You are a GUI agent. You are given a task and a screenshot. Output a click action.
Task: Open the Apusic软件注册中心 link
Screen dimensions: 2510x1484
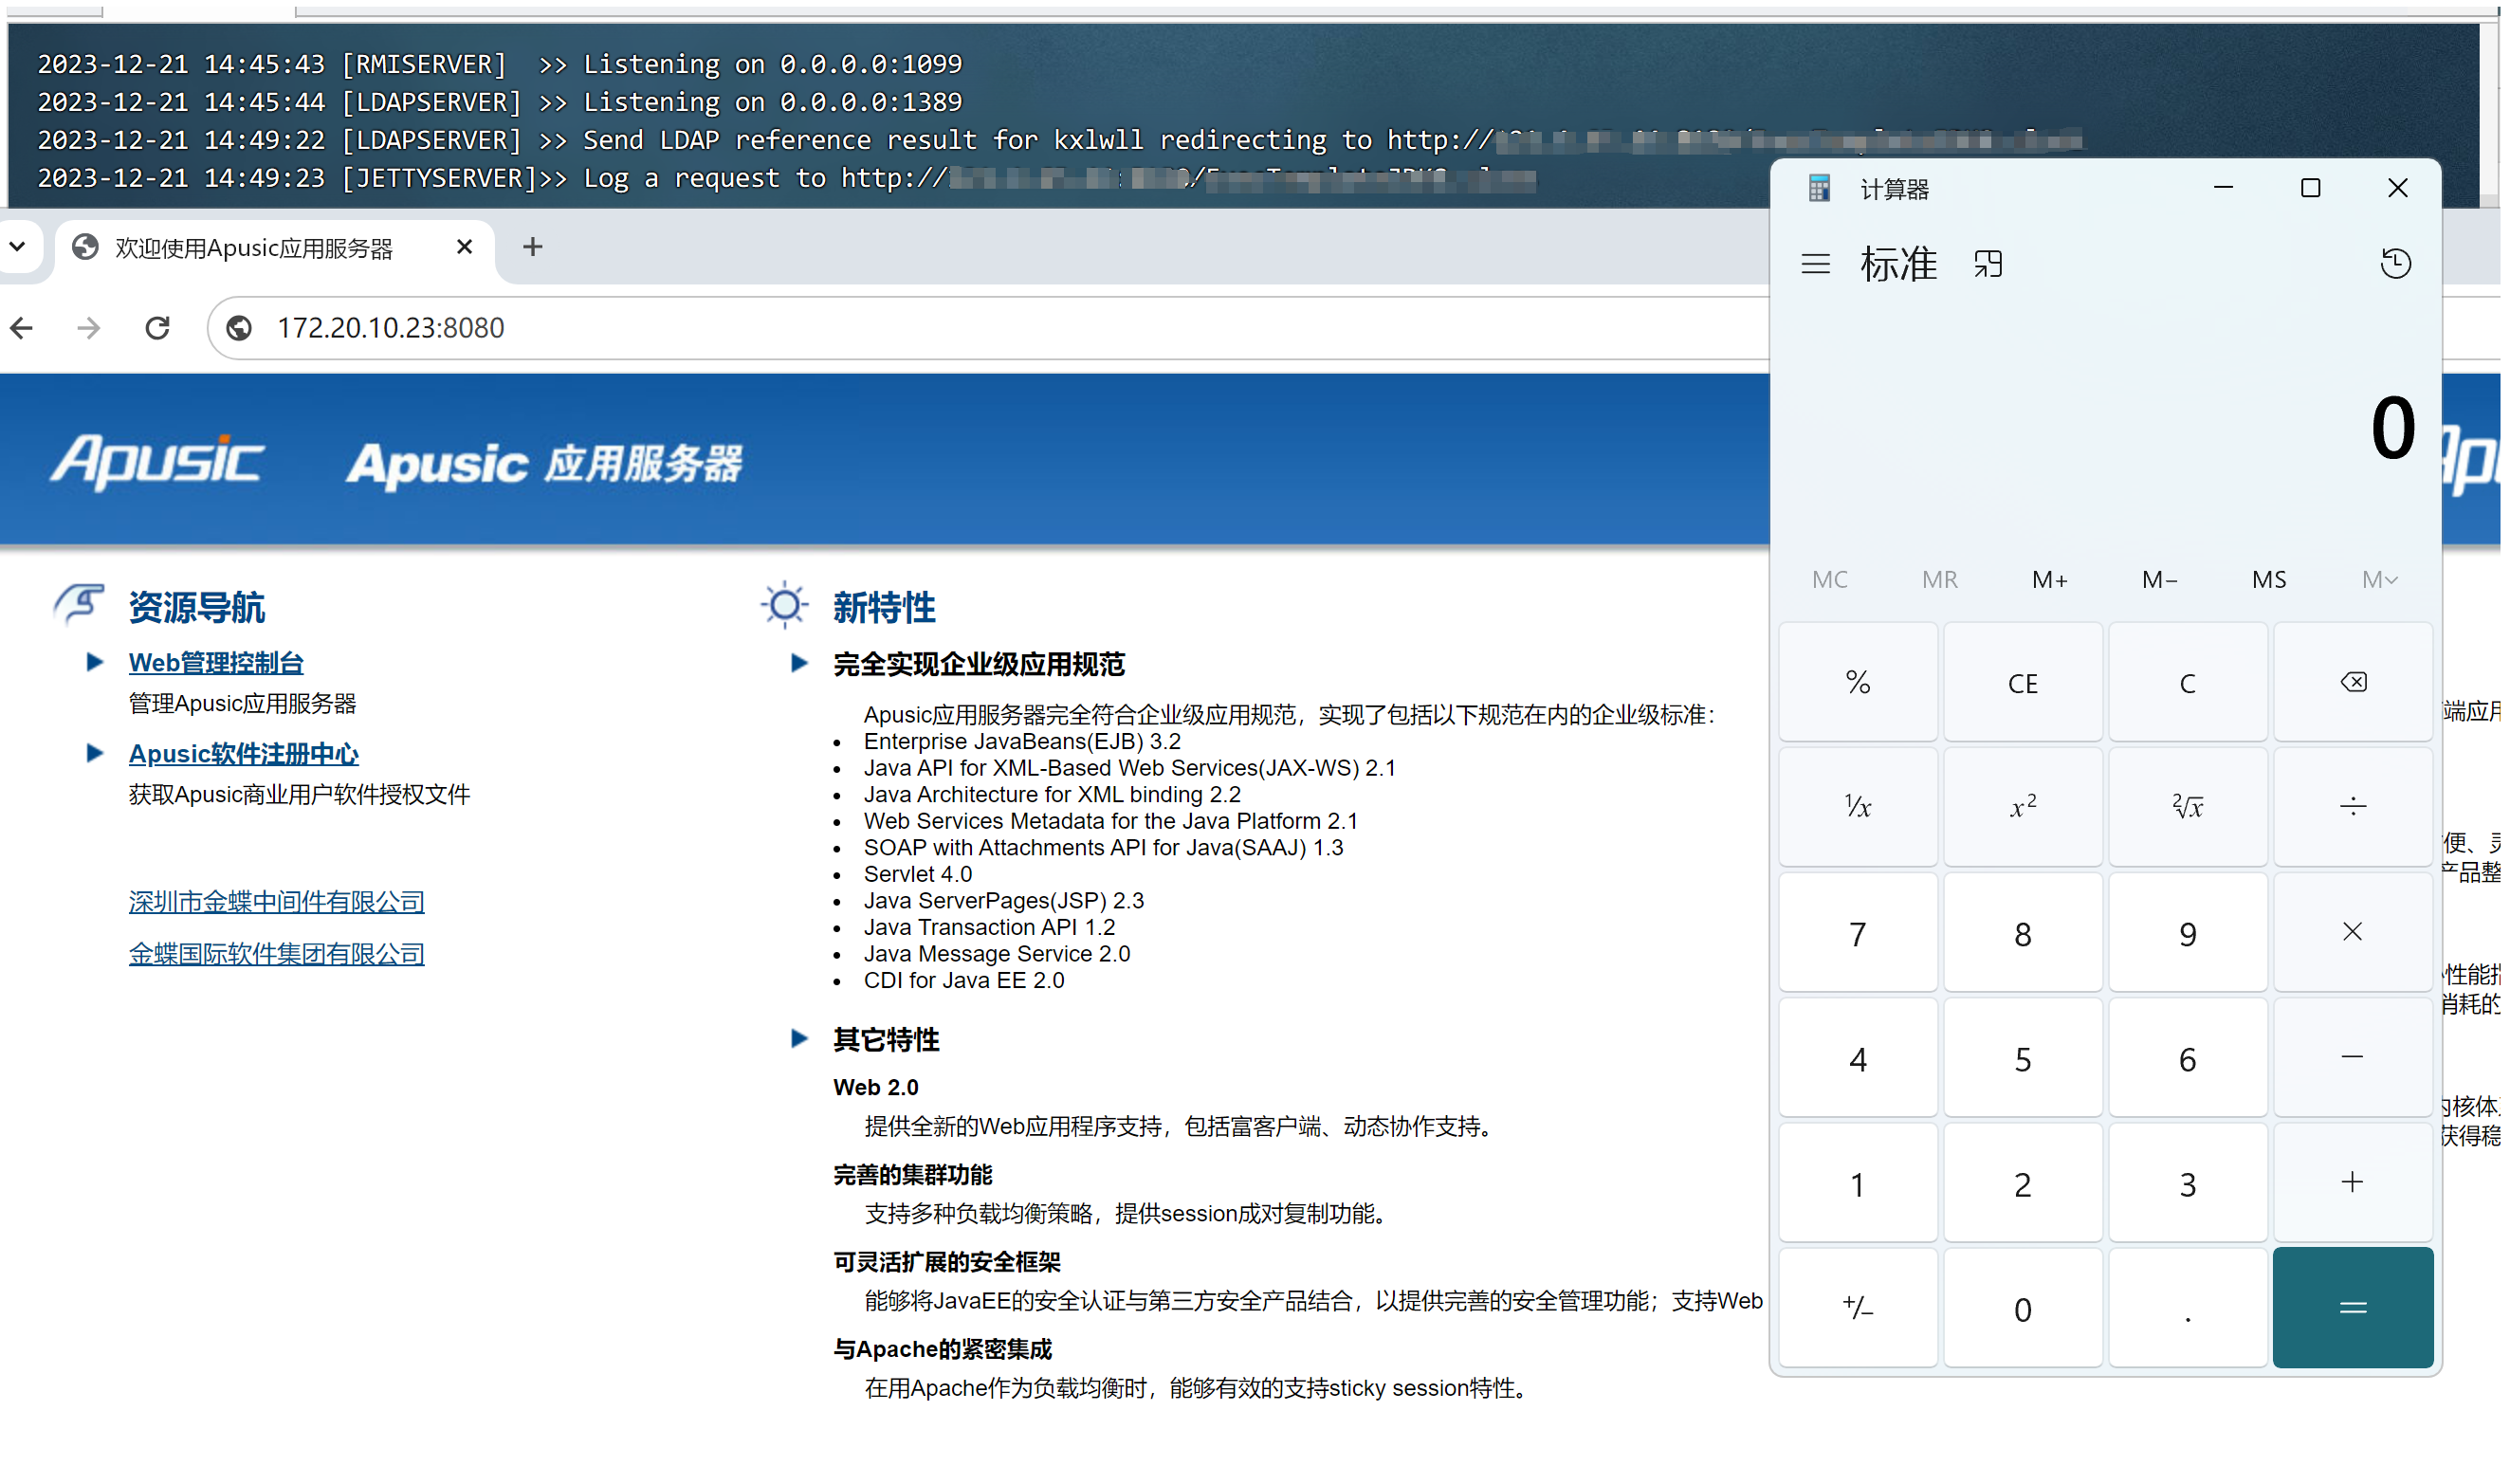pos(243,753)
